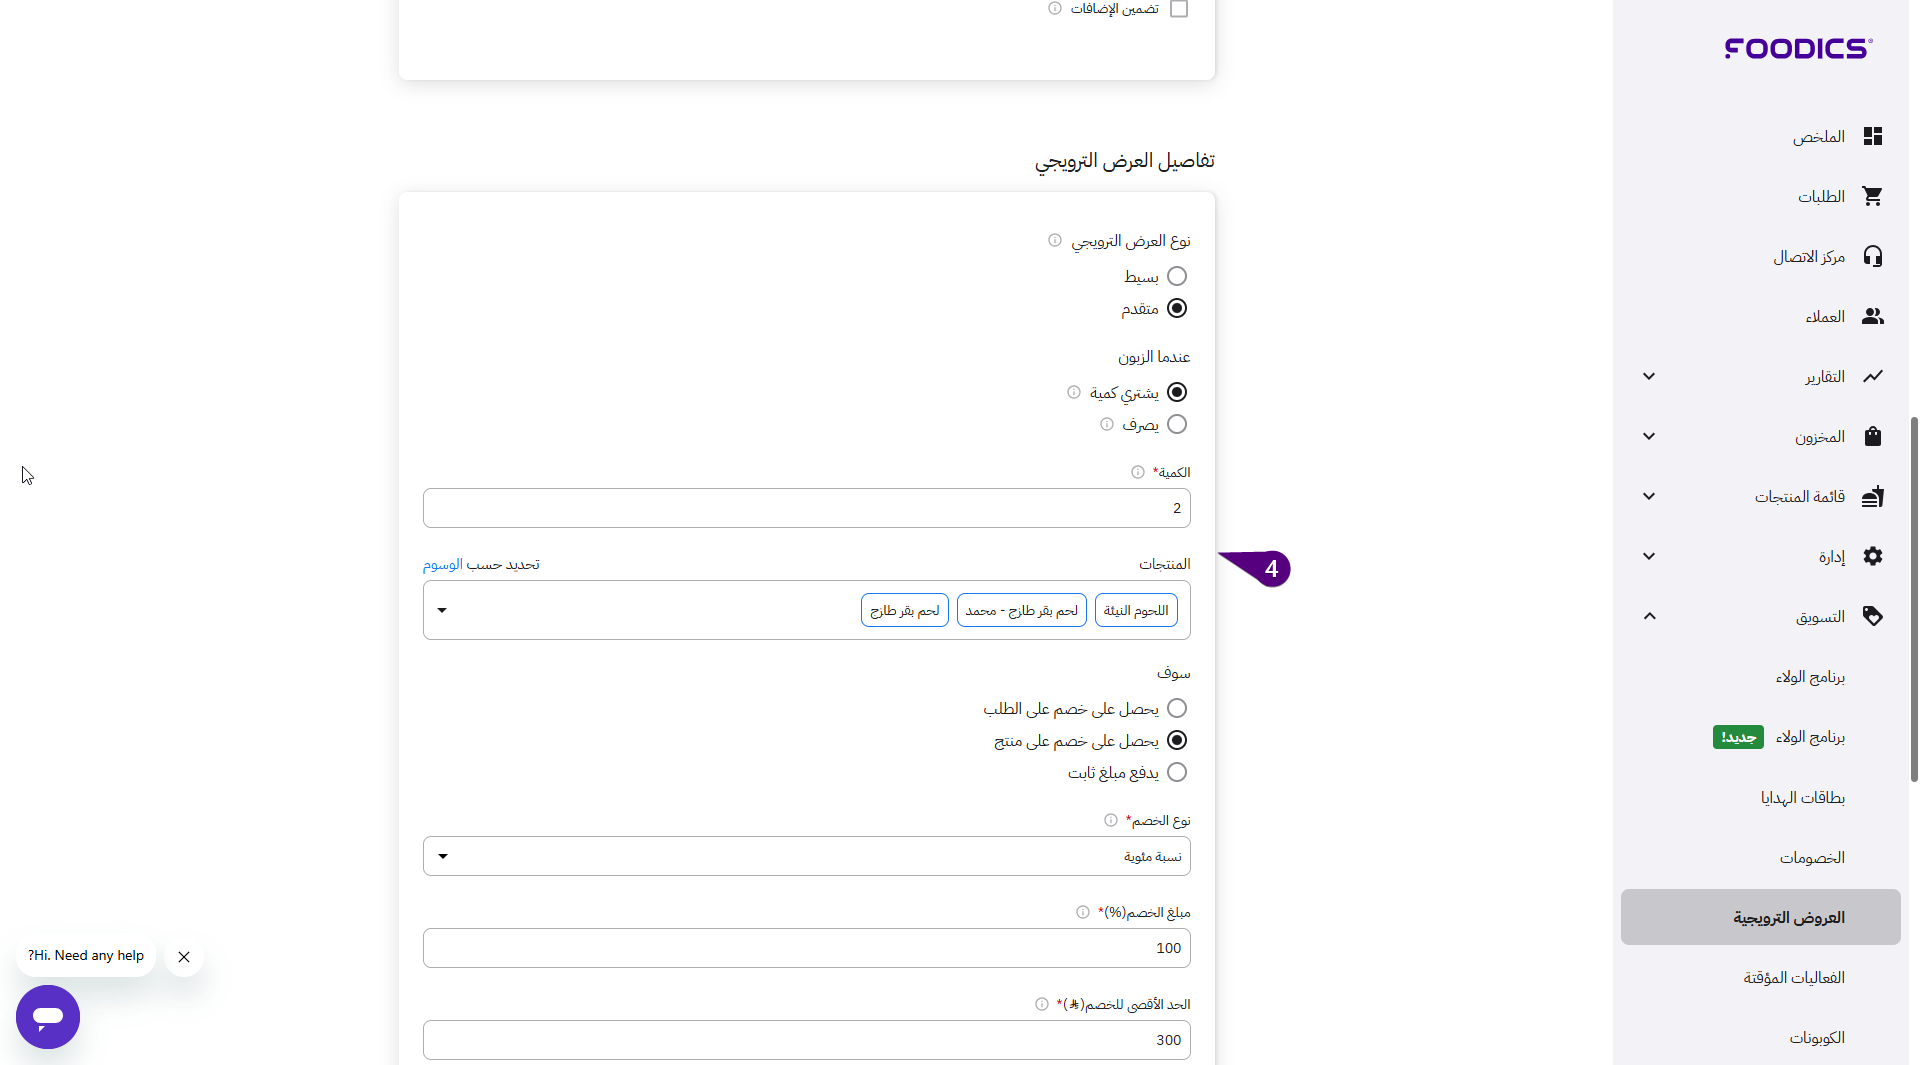This screenshot has height=1065, width=1920.
Task: Click the orders shopping cart icon
Action: click(x=1872, y=196)
